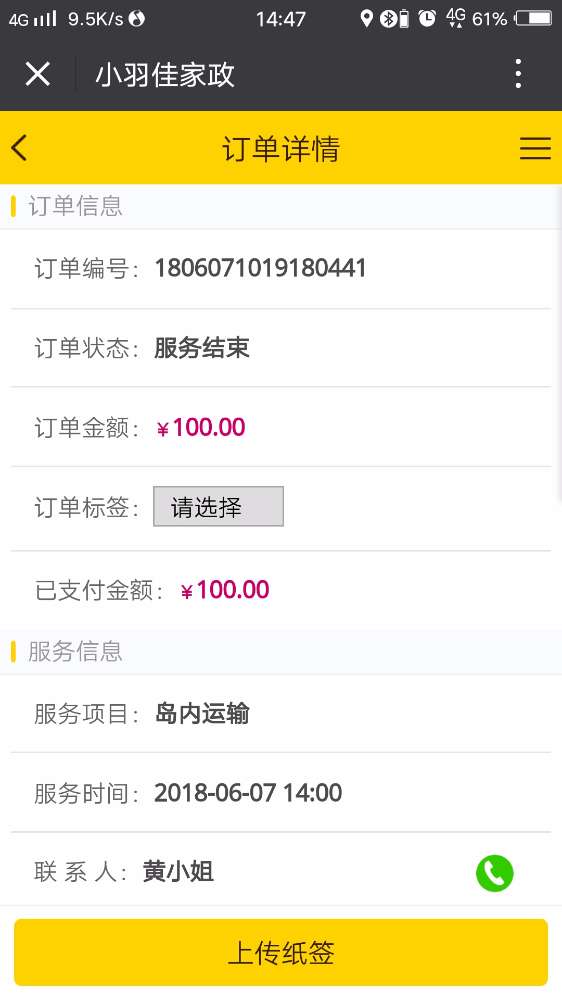Viewport: 562px width, 1000px height.
Task: Tap the service time 2018-06-07 14:00
Action: click(248, 793)
